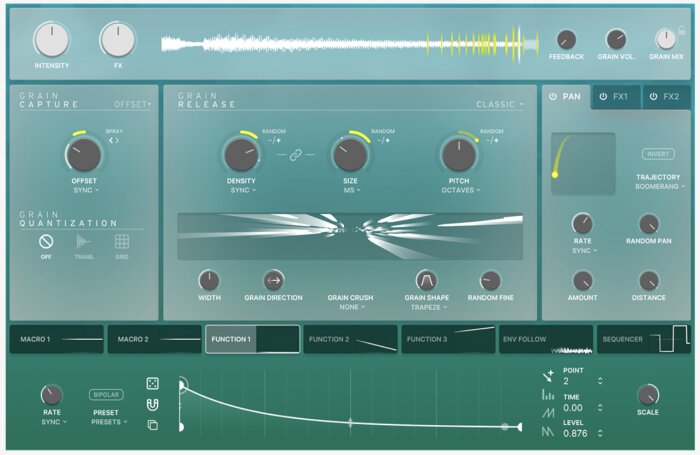Toggle the Bipolar button
The width and height of the screenshot is (700, 455).
point(106,395)
